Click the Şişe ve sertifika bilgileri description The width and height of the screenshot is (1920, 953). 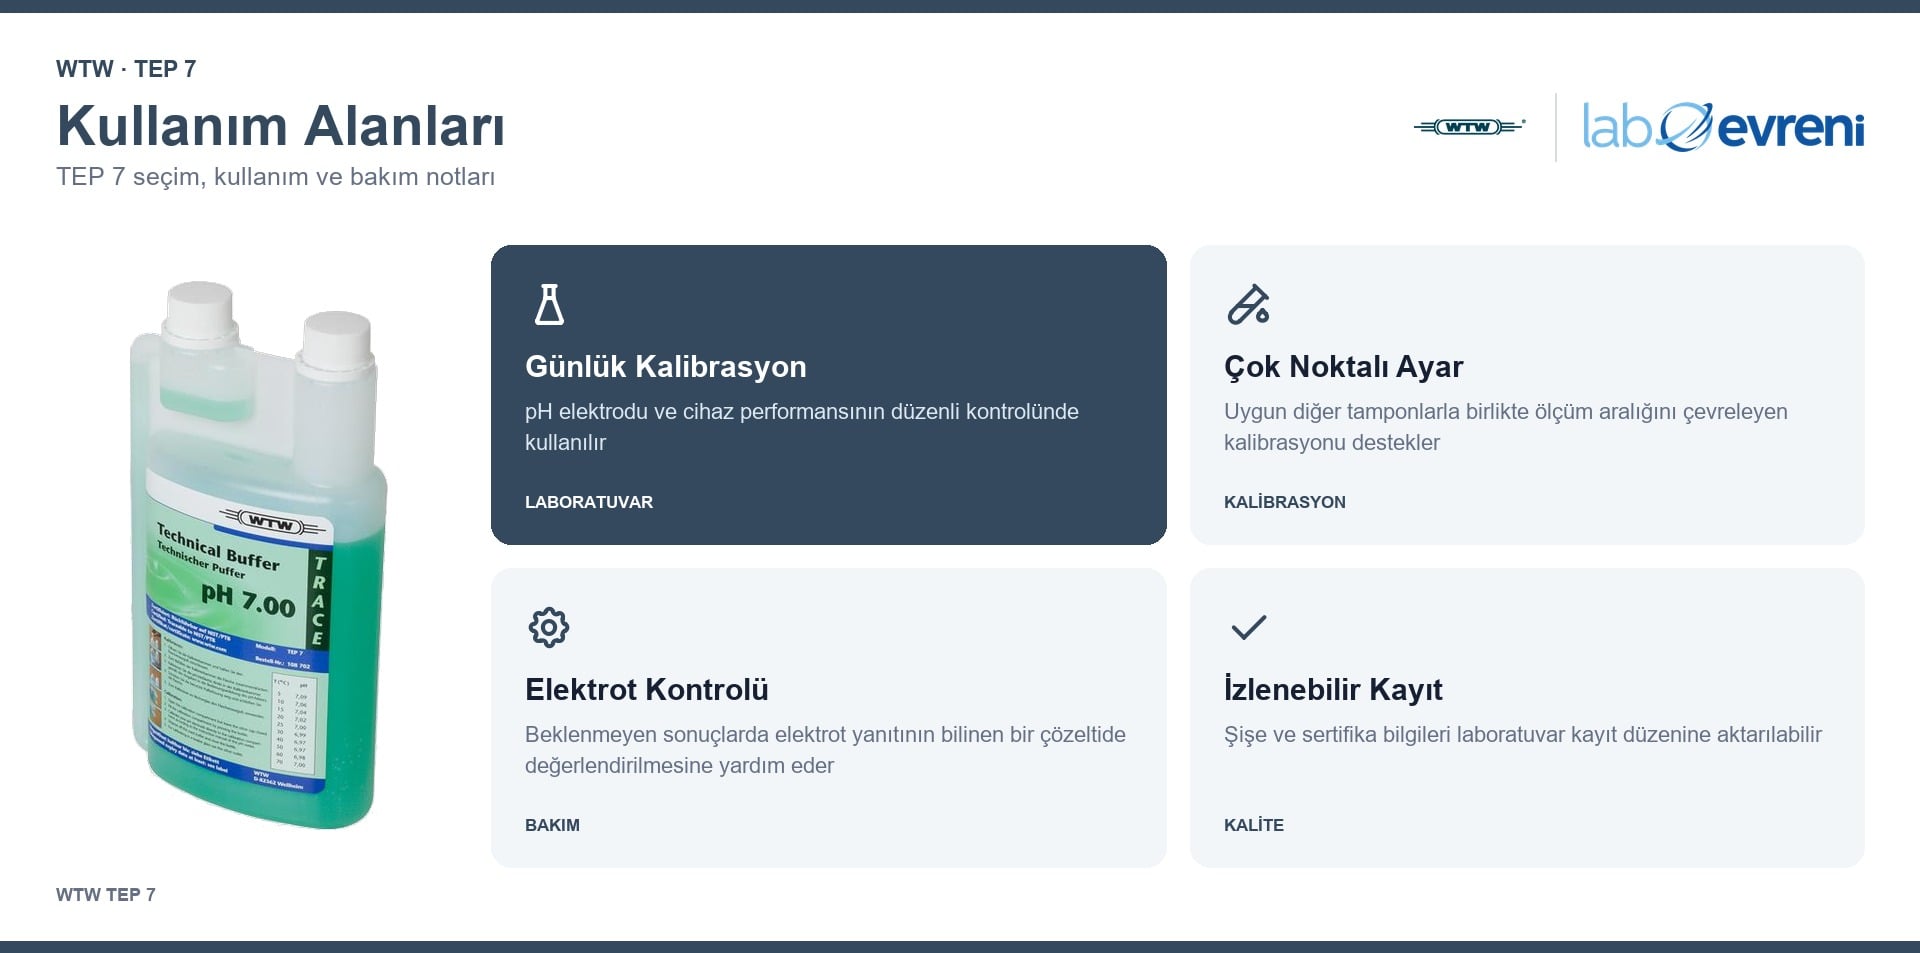click(x=1522, y=735)
